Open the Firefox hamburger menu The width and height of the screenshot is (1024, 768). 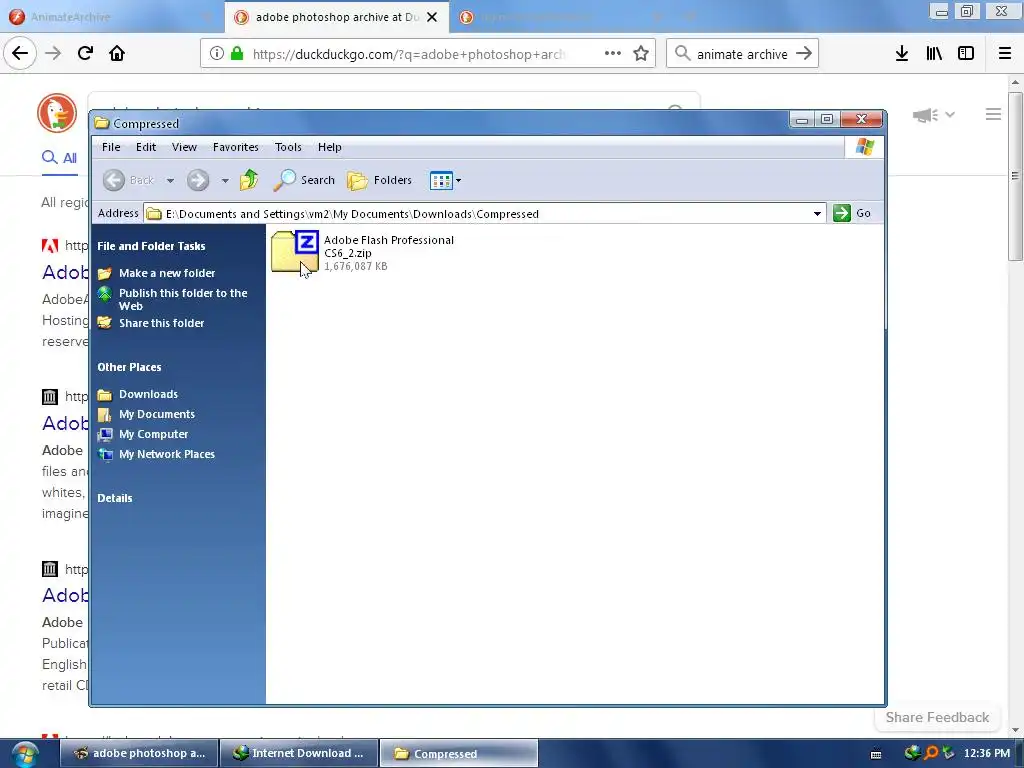click(x=1005, y=54)
